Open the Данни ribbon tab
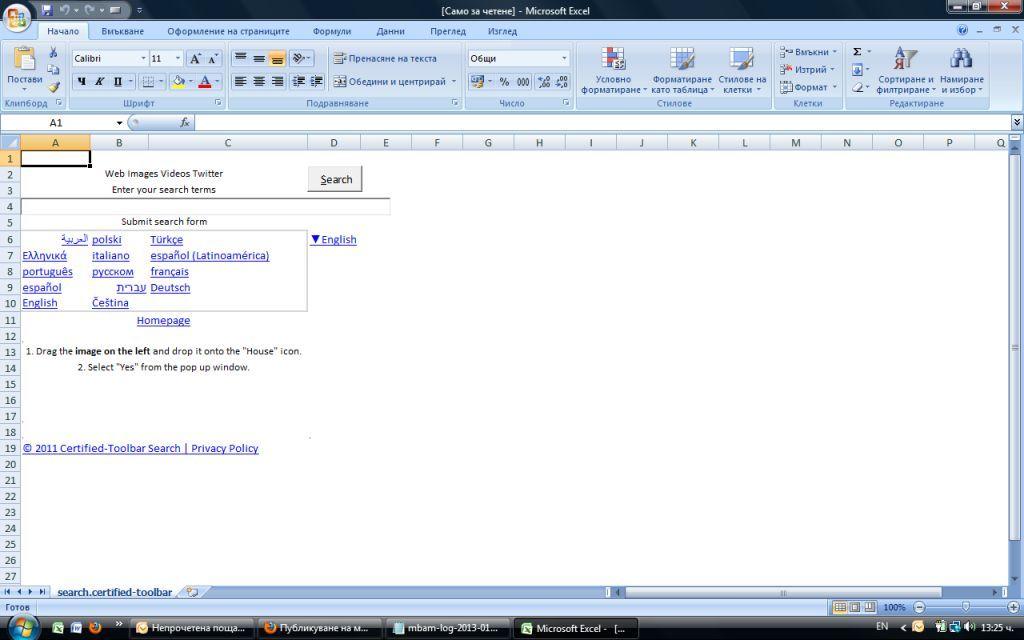This screenshot has height=640, width=1024. [391, 31]
